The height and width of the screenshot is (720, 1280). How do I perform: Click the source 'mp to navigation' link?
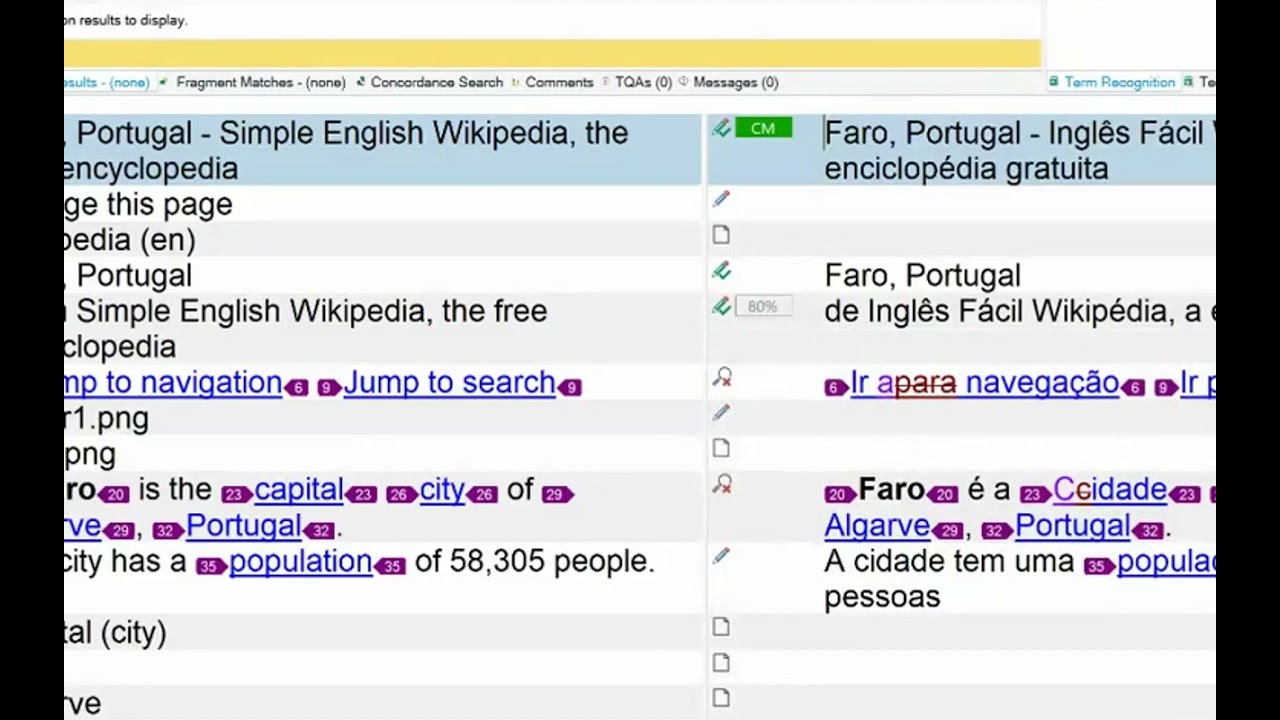pos(173,382)
